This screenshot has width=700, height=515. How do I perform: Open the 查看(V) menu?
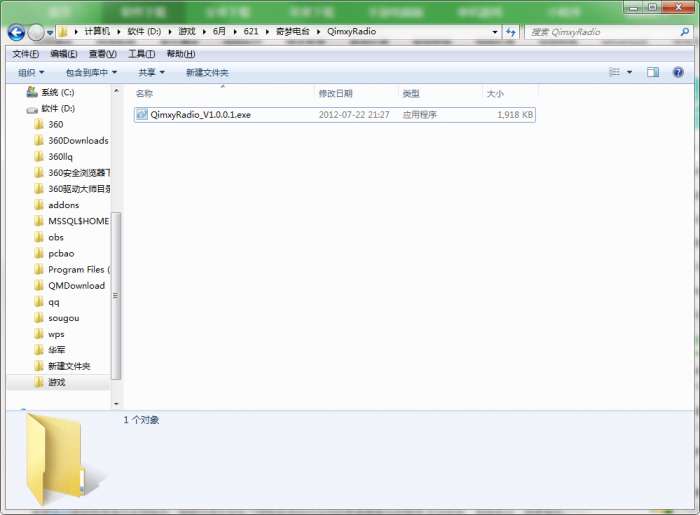pos(103,54)
